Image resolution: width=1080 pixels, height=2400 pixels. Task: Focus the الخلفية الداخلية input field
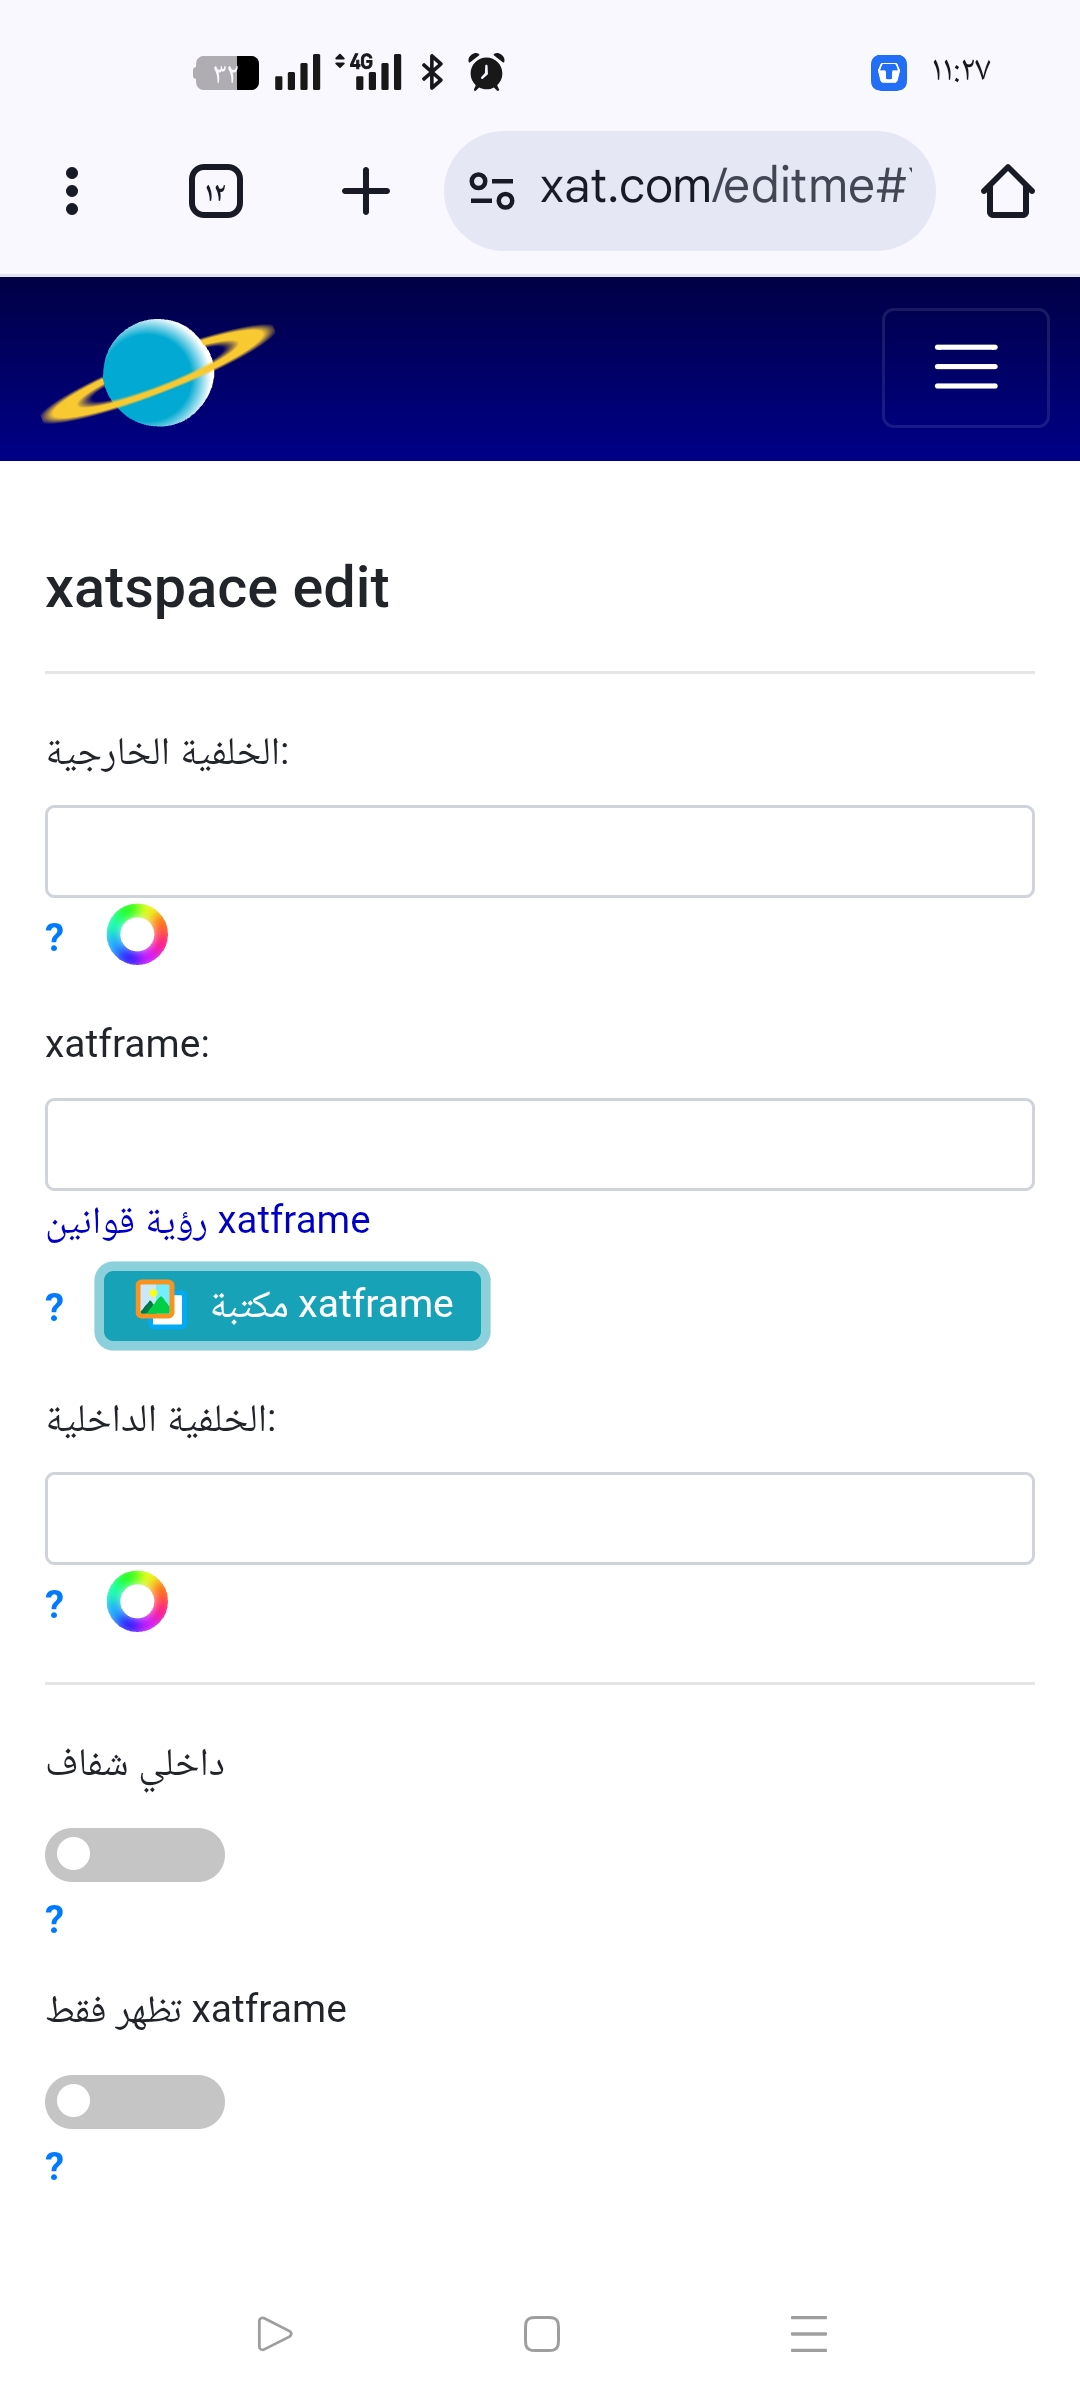(x=540, y=1518)
